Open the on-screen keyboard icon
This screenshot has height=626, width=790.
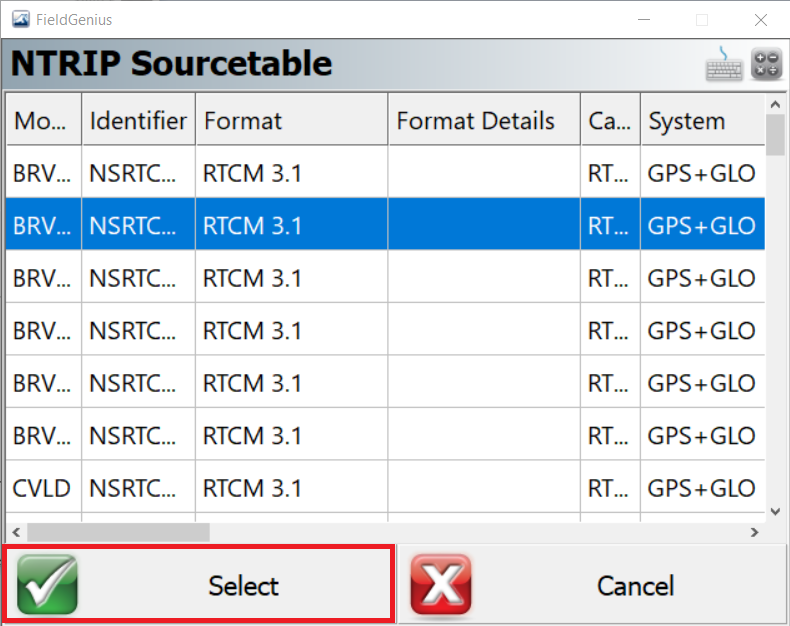click(724, 64)
